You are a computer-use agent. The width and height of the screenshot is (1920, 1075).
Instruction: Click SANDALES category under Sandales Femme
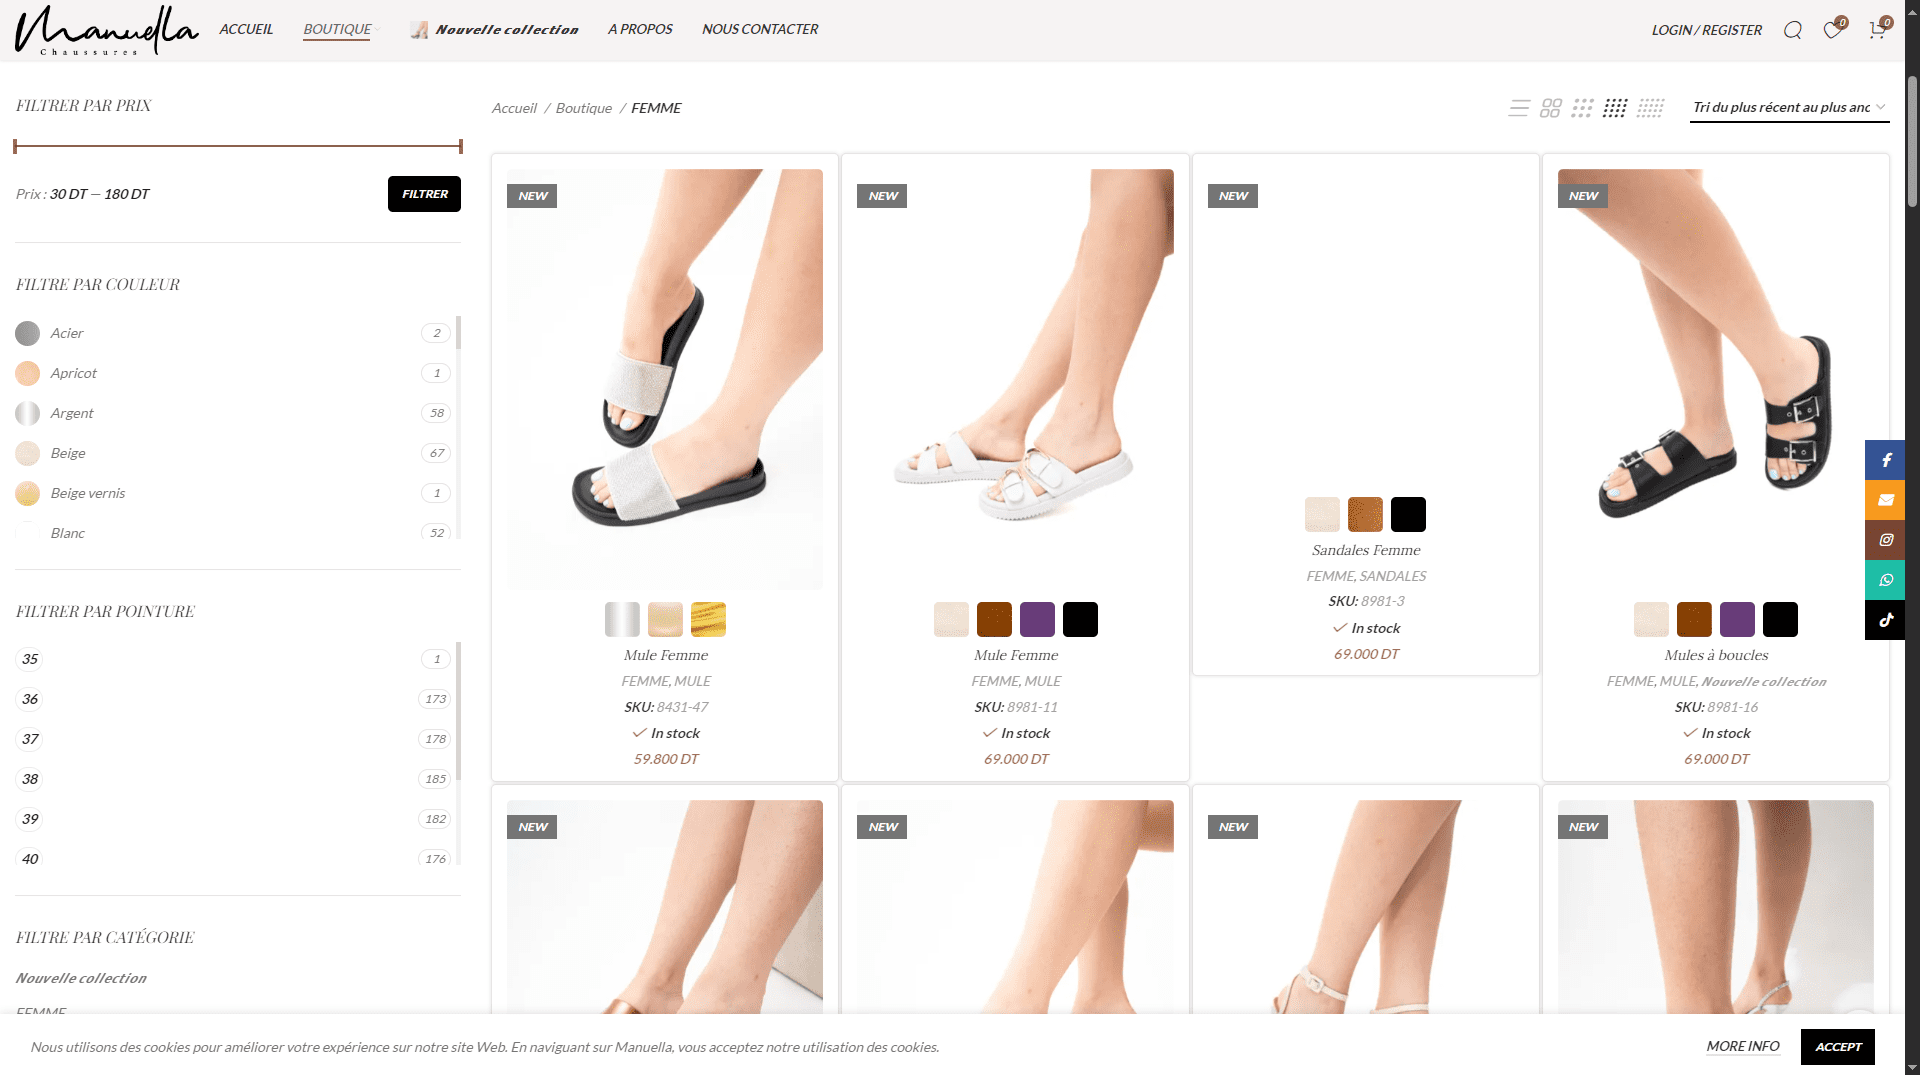[x=1393, y=576]
